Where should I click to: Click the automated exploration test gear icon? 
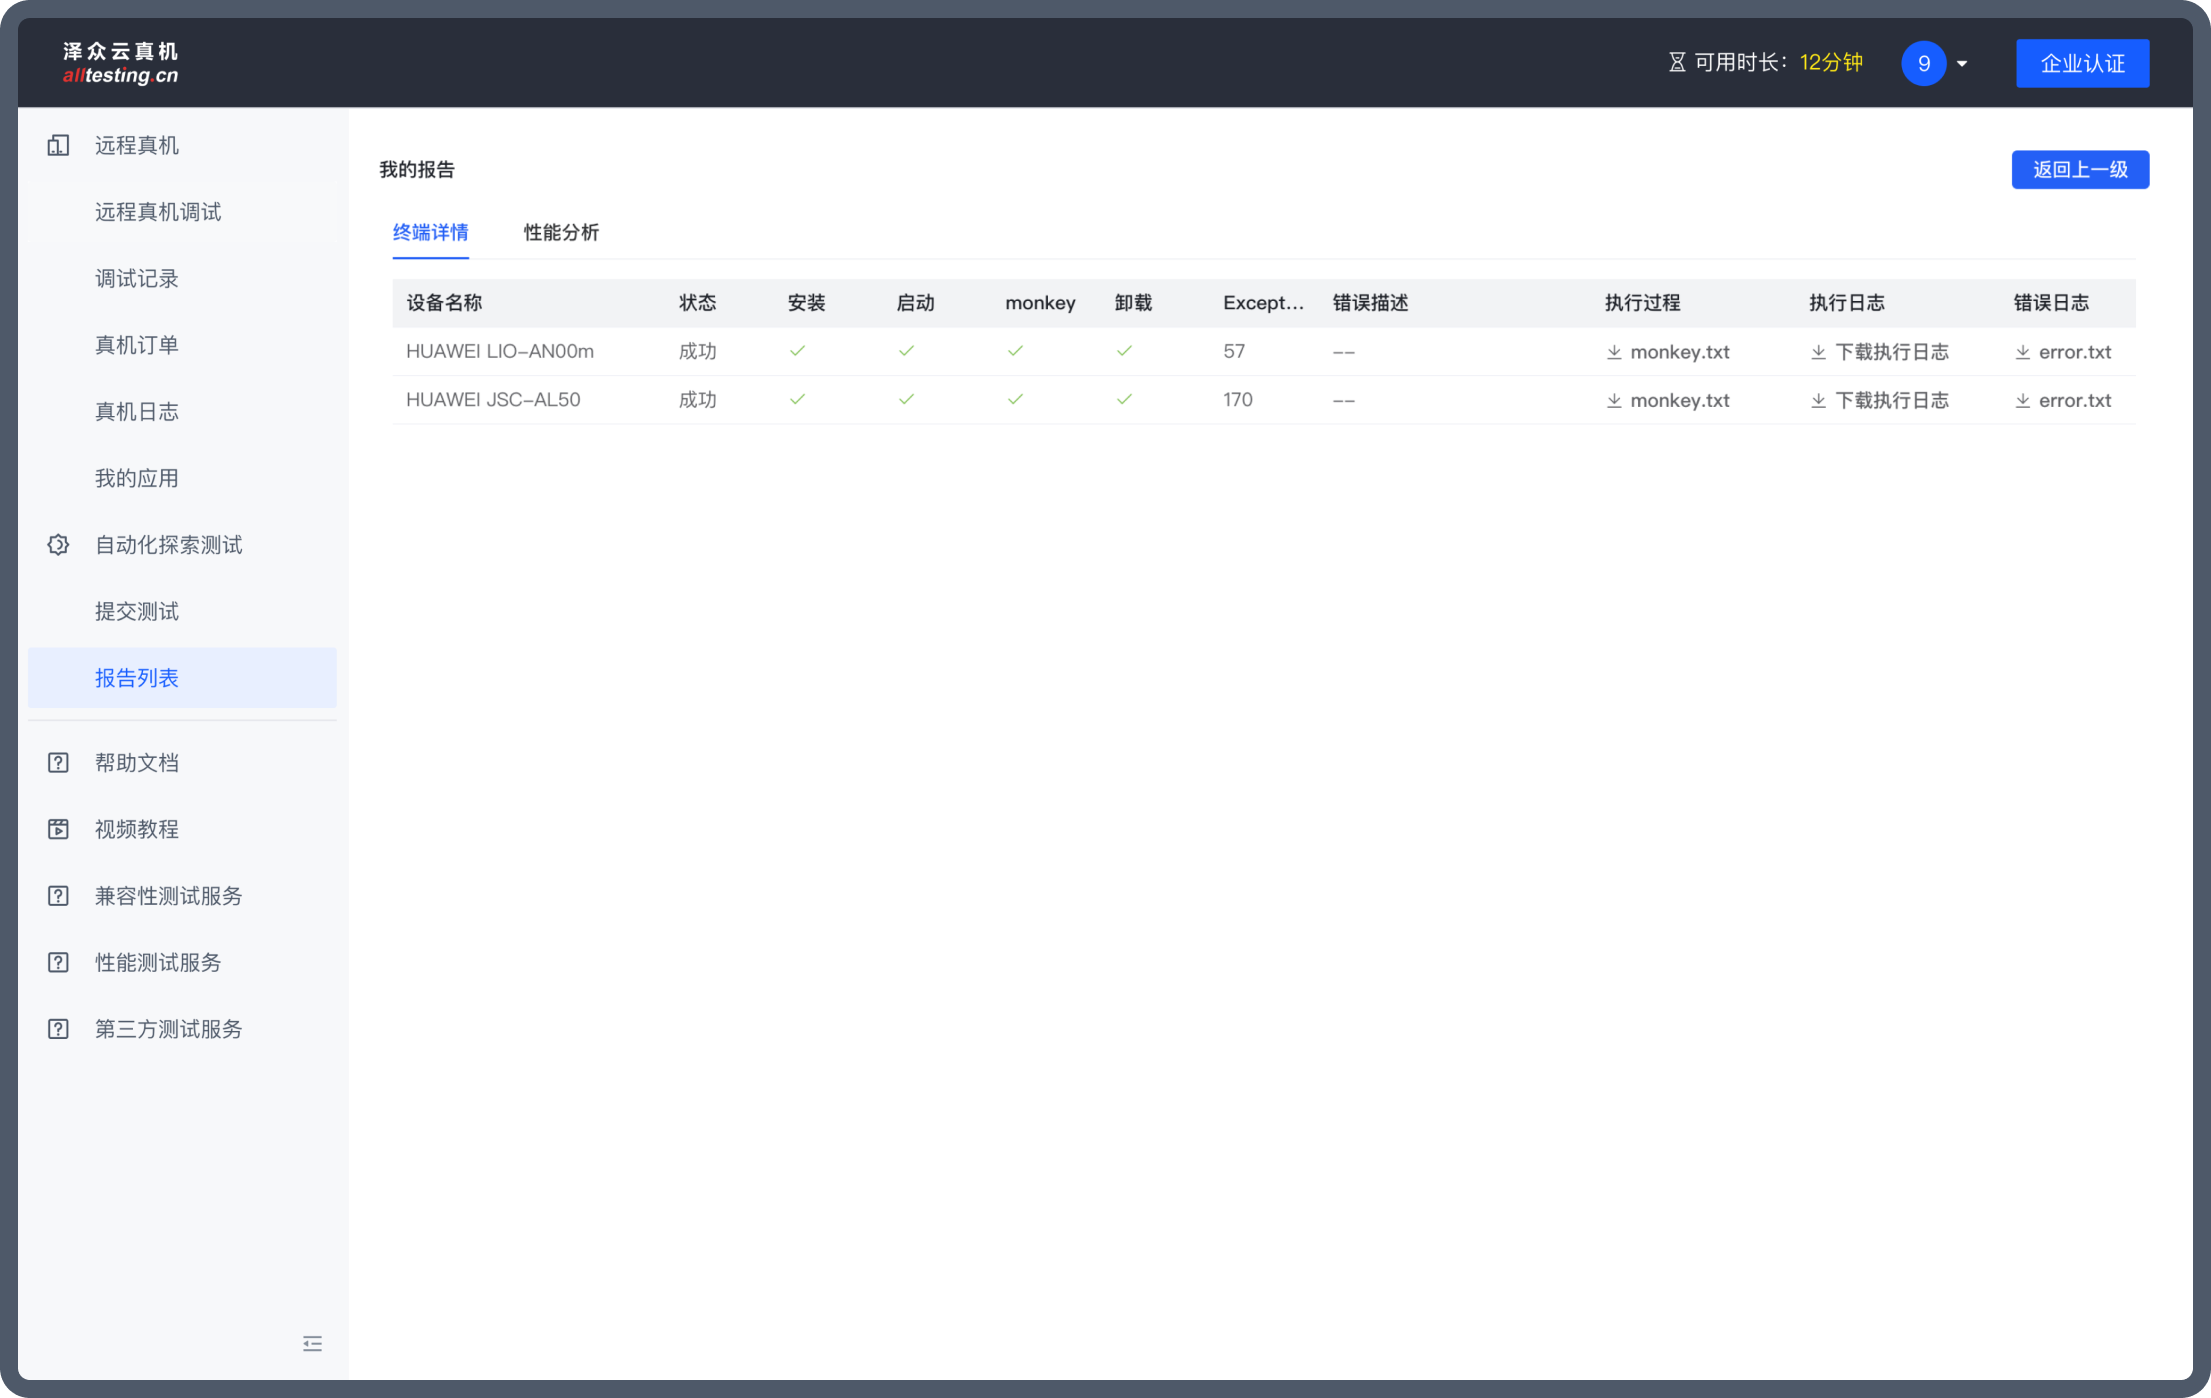(58, 545)
